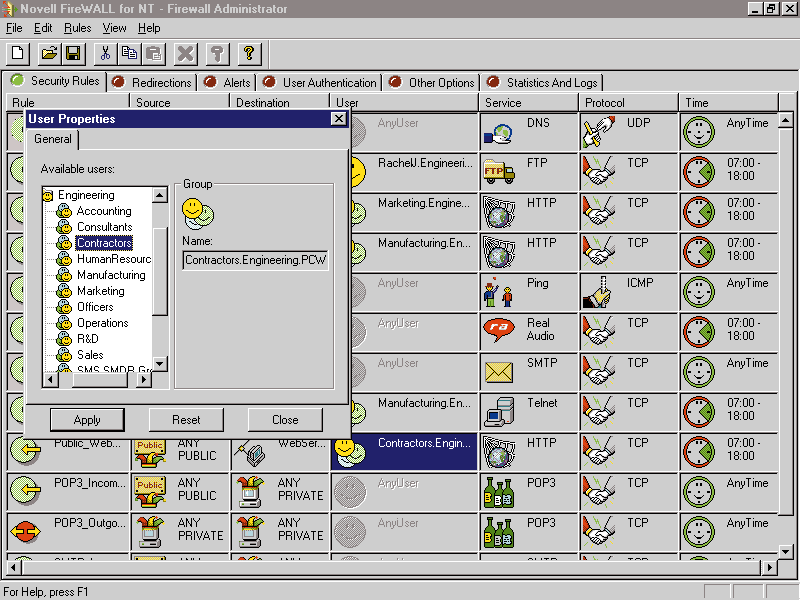Select Manufacturing in available users tree
Image resolution: width=800 pixels, height=600 pixels.
pyautogui.click(x=111, y=275)
